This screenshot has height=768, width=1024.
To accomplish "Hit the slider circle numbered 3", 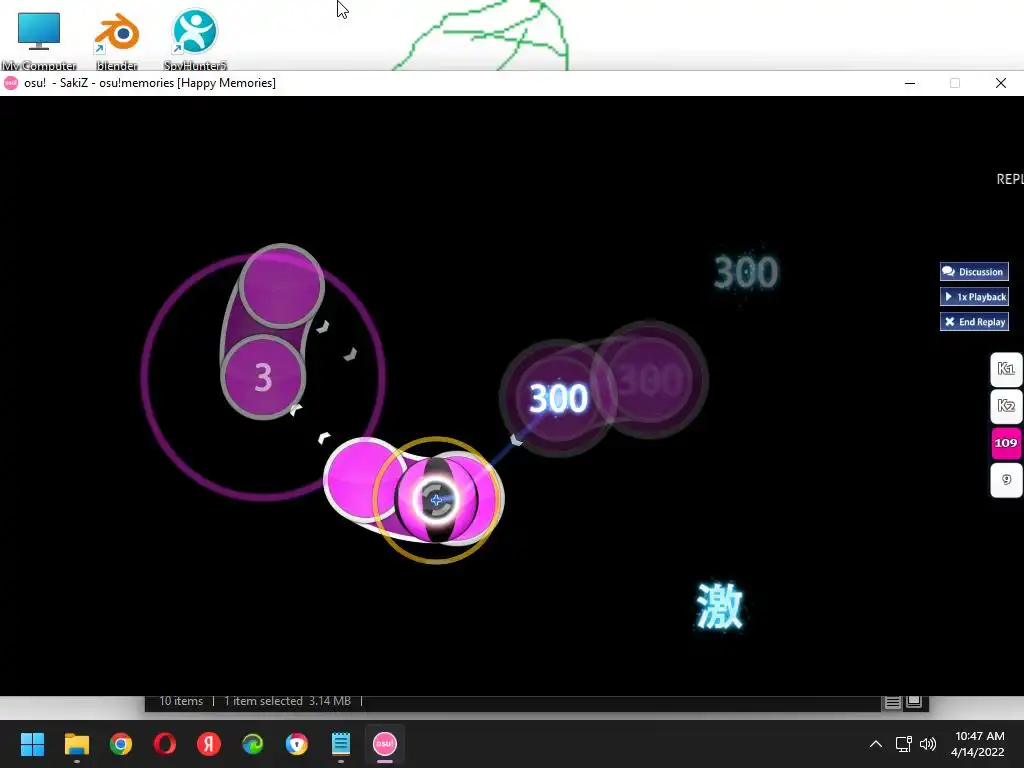I will [x=263, y=377].
